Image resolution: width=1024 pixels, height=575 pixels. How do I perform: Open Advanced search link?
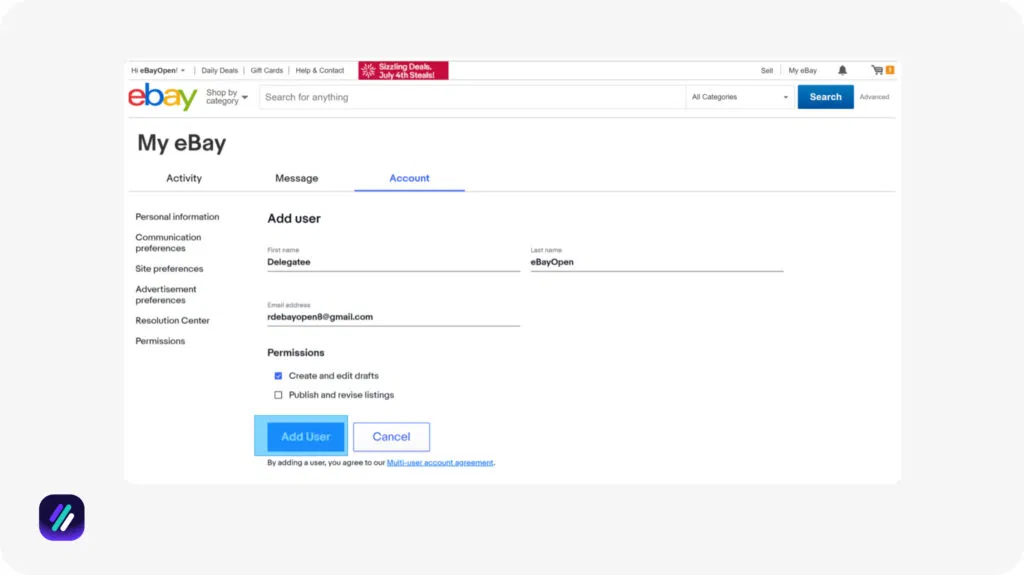pyautogui.click(x=874, y=97)
